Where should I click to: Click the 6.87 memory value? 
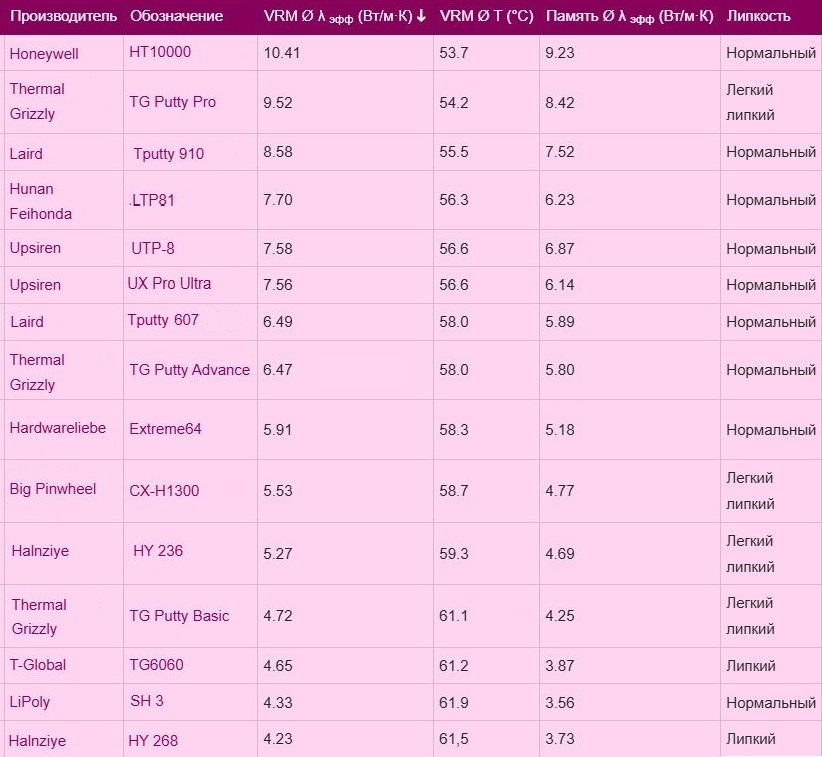pyautogui.click(x=560, y=248)
